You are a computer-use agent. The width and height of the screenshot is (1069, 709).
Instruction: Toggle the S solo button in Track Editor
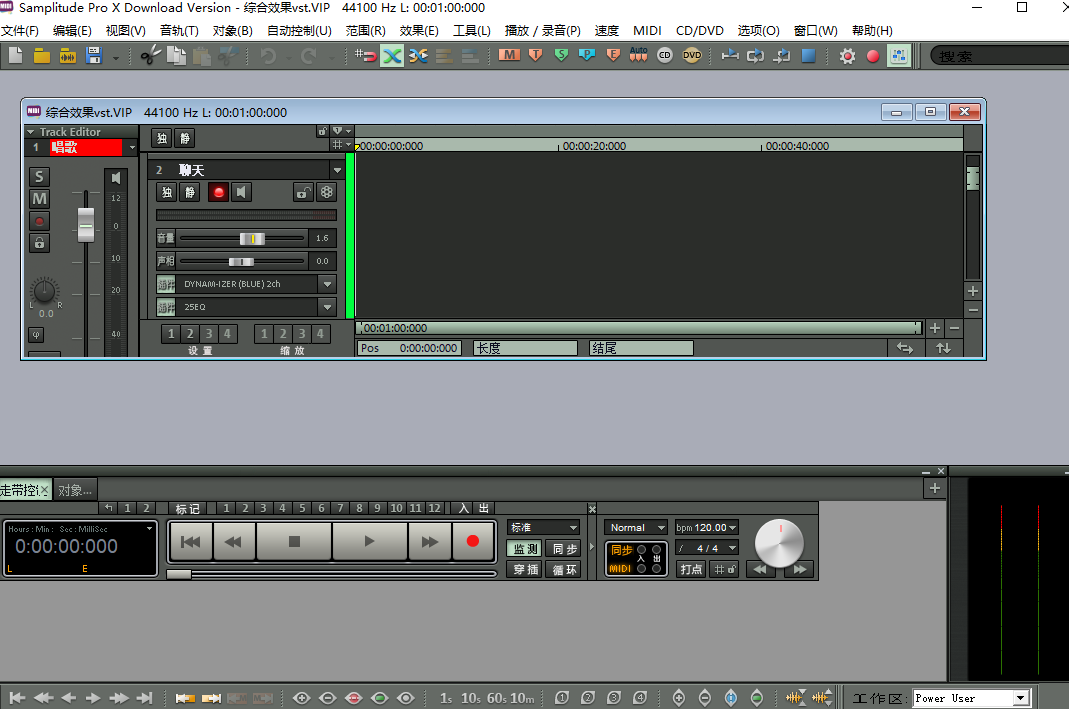[39, 177]
